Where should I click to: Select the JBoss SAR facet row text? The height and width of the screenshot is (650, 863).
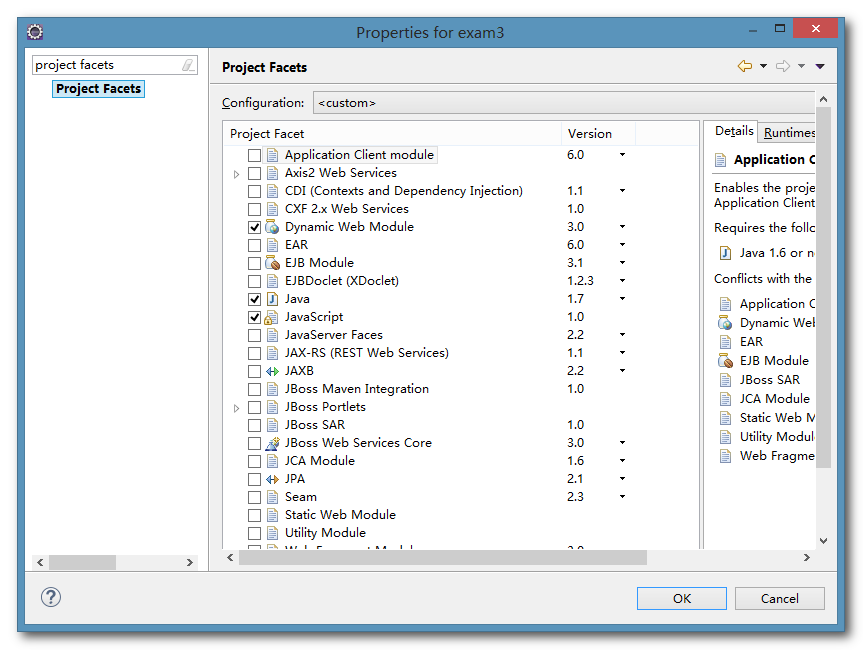[x=315, y=425]
